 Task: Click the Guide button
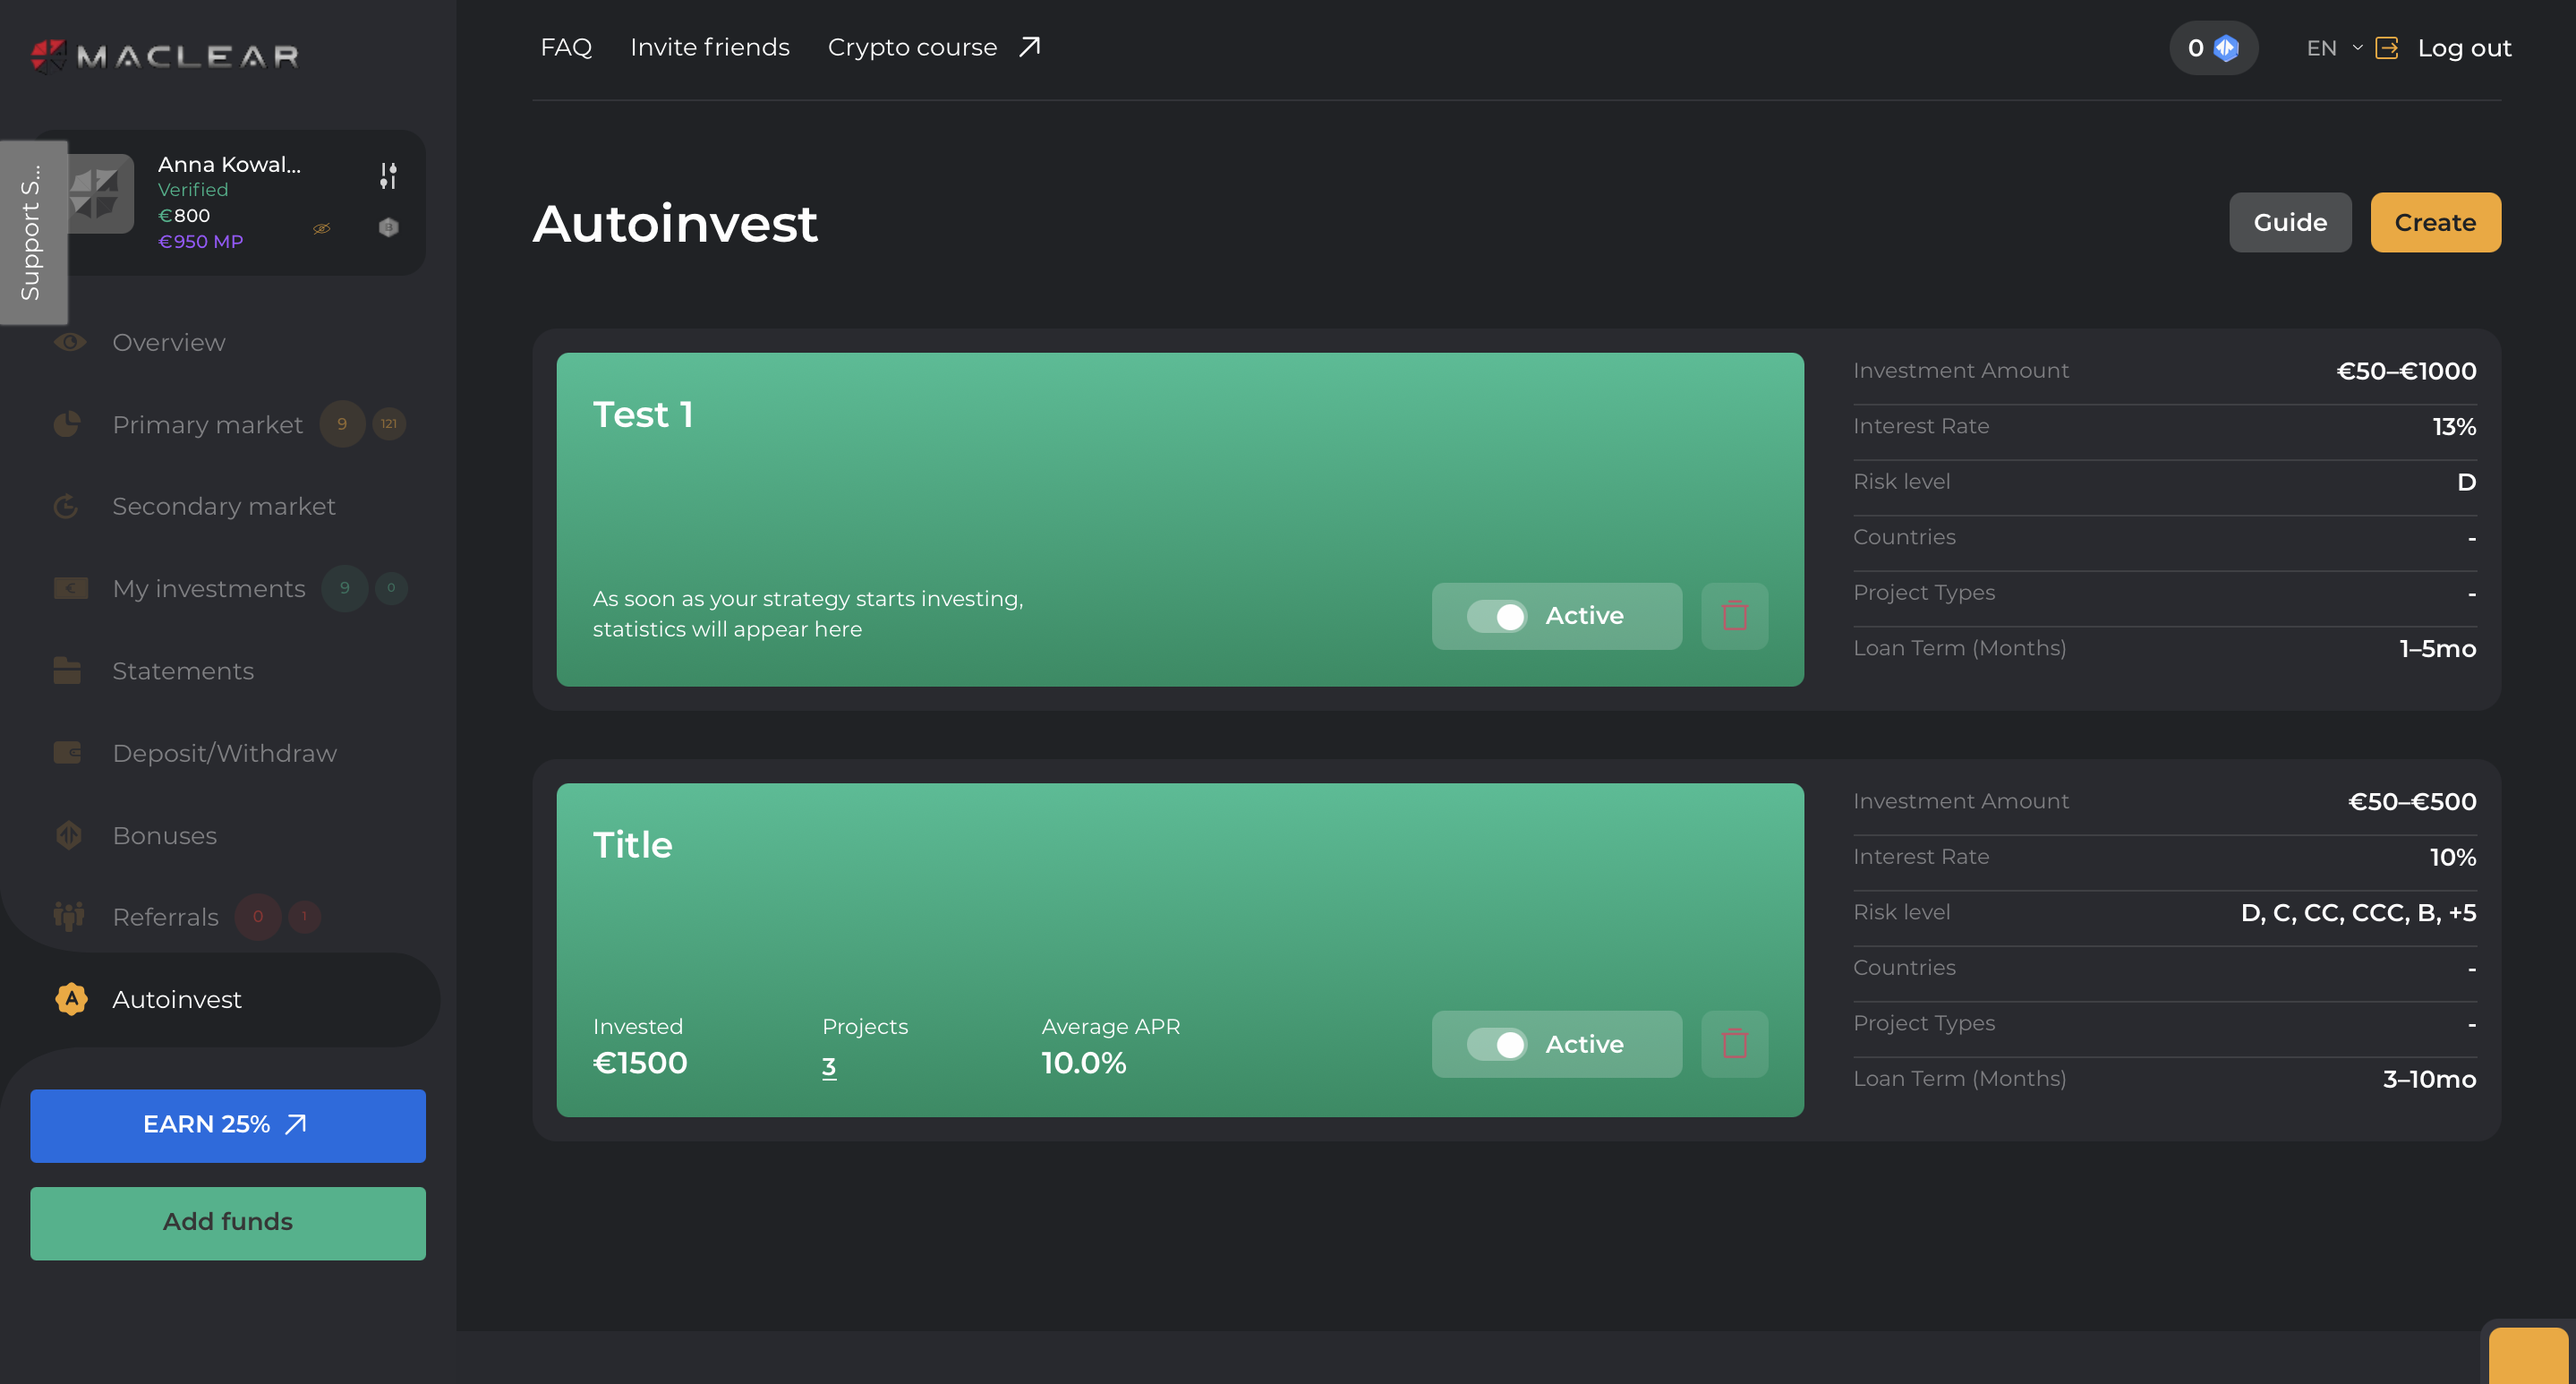pyautogui.click(x=2289, y=222)
